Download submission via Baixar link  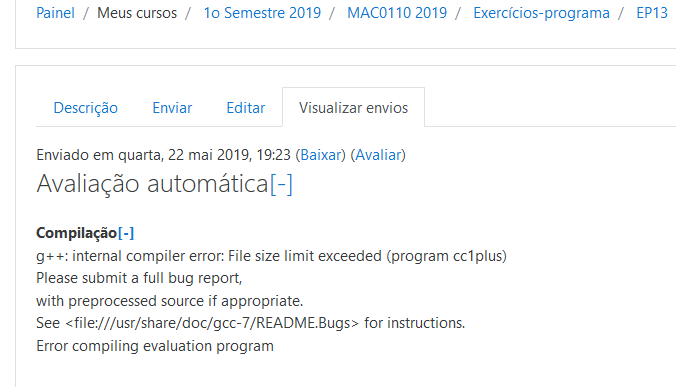click(320, 155)
